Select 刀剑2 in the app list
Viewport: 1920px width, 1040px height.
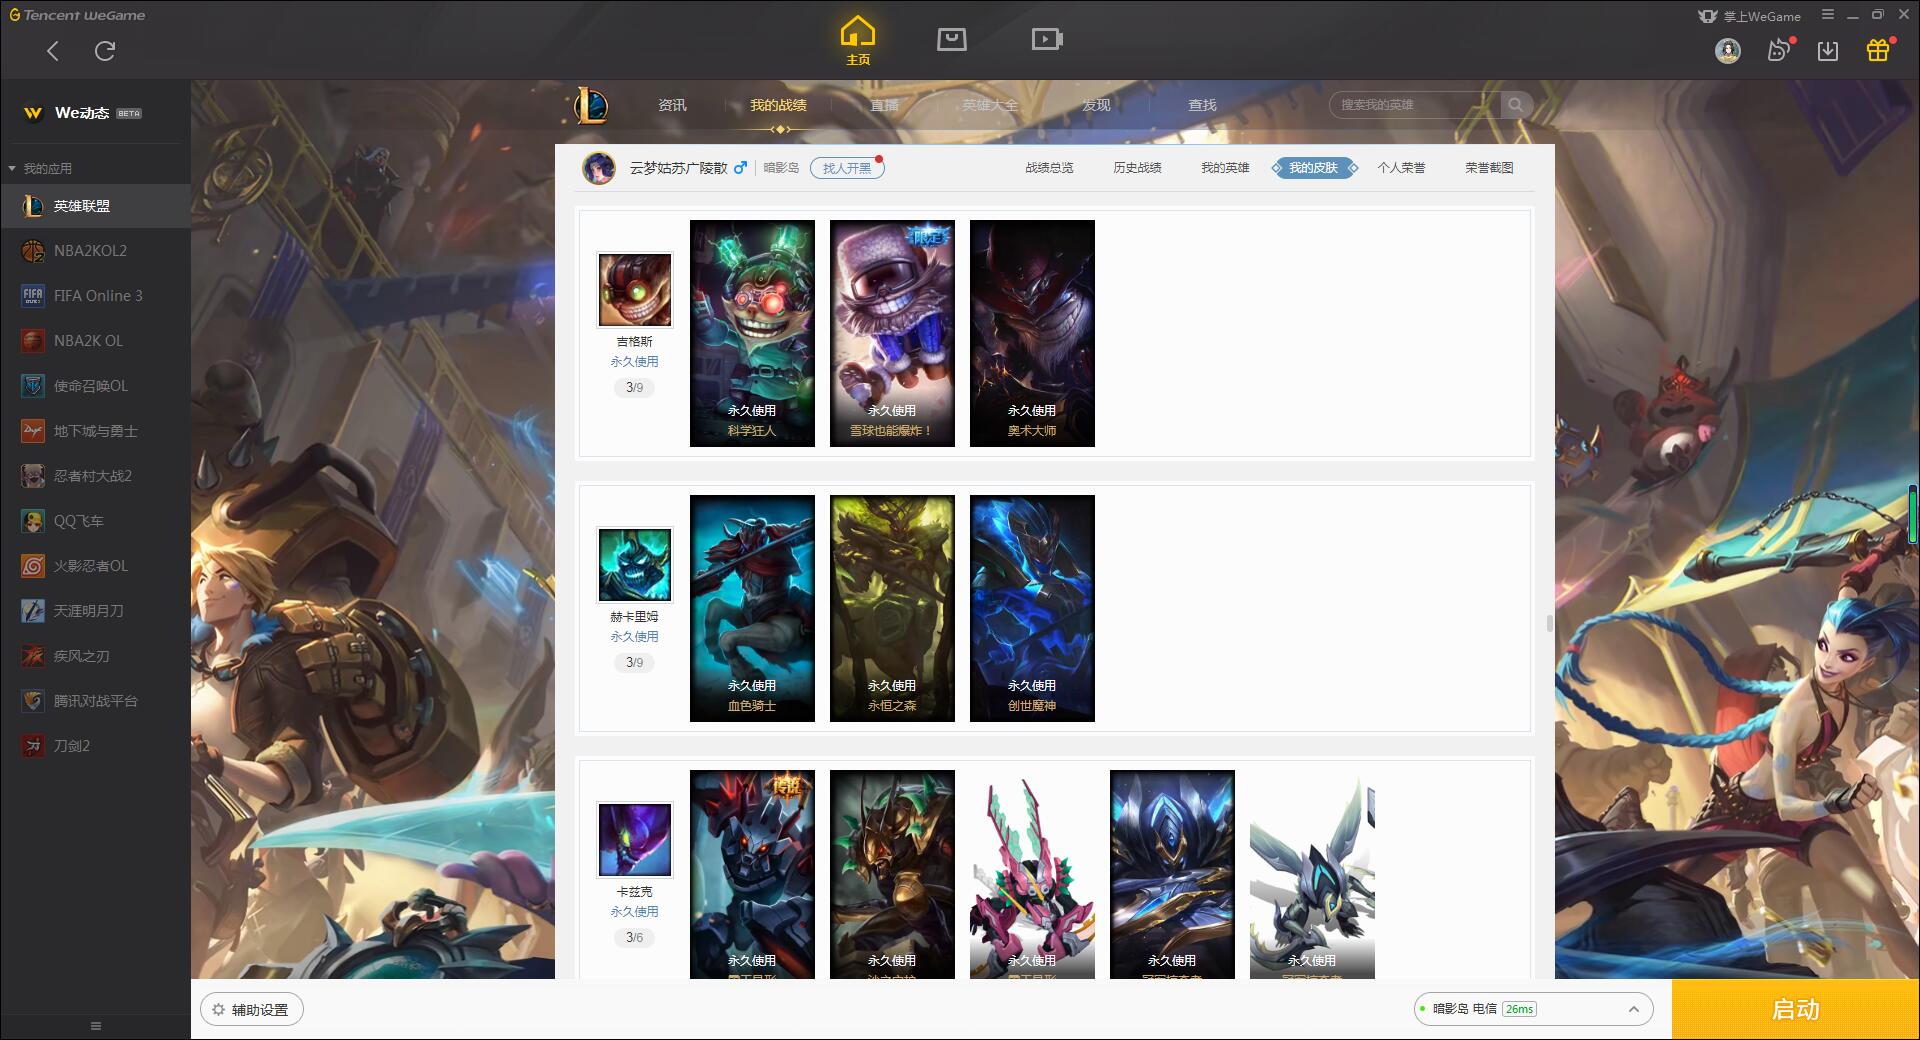click(x=95, y=746)
